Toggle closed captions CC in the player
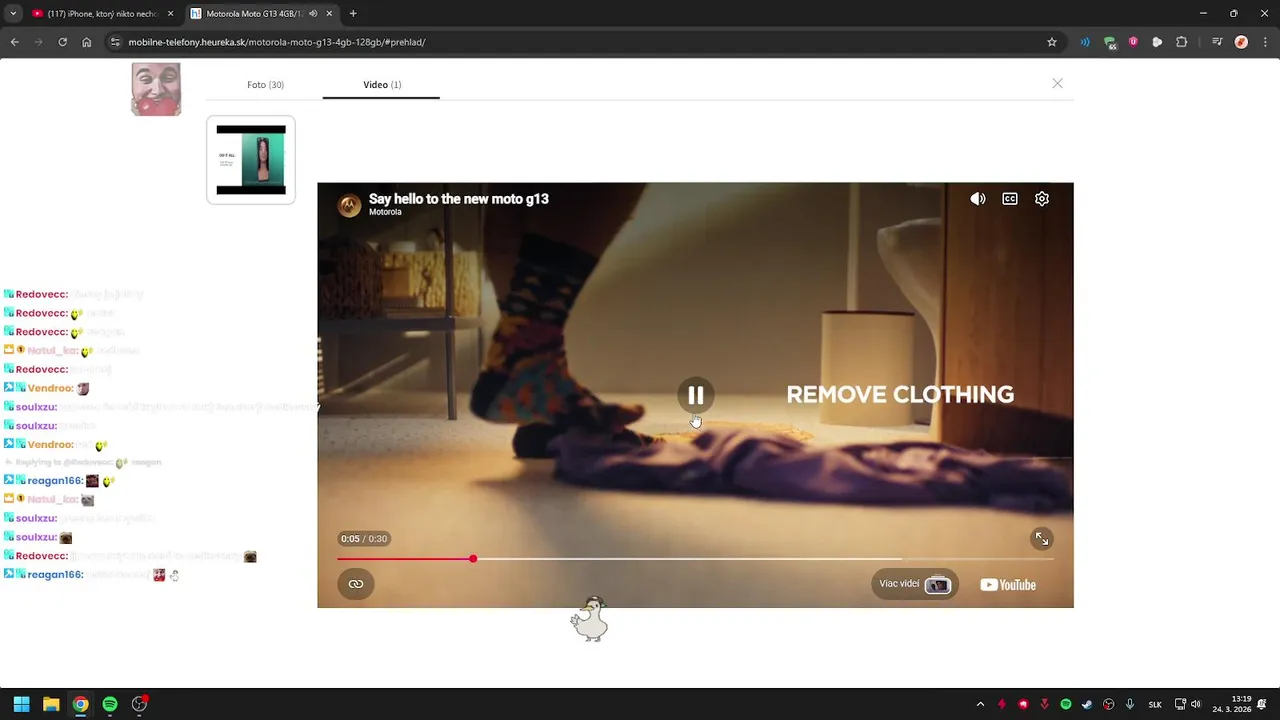Viewport: 1280px width, 720px height. [1010, 199]
